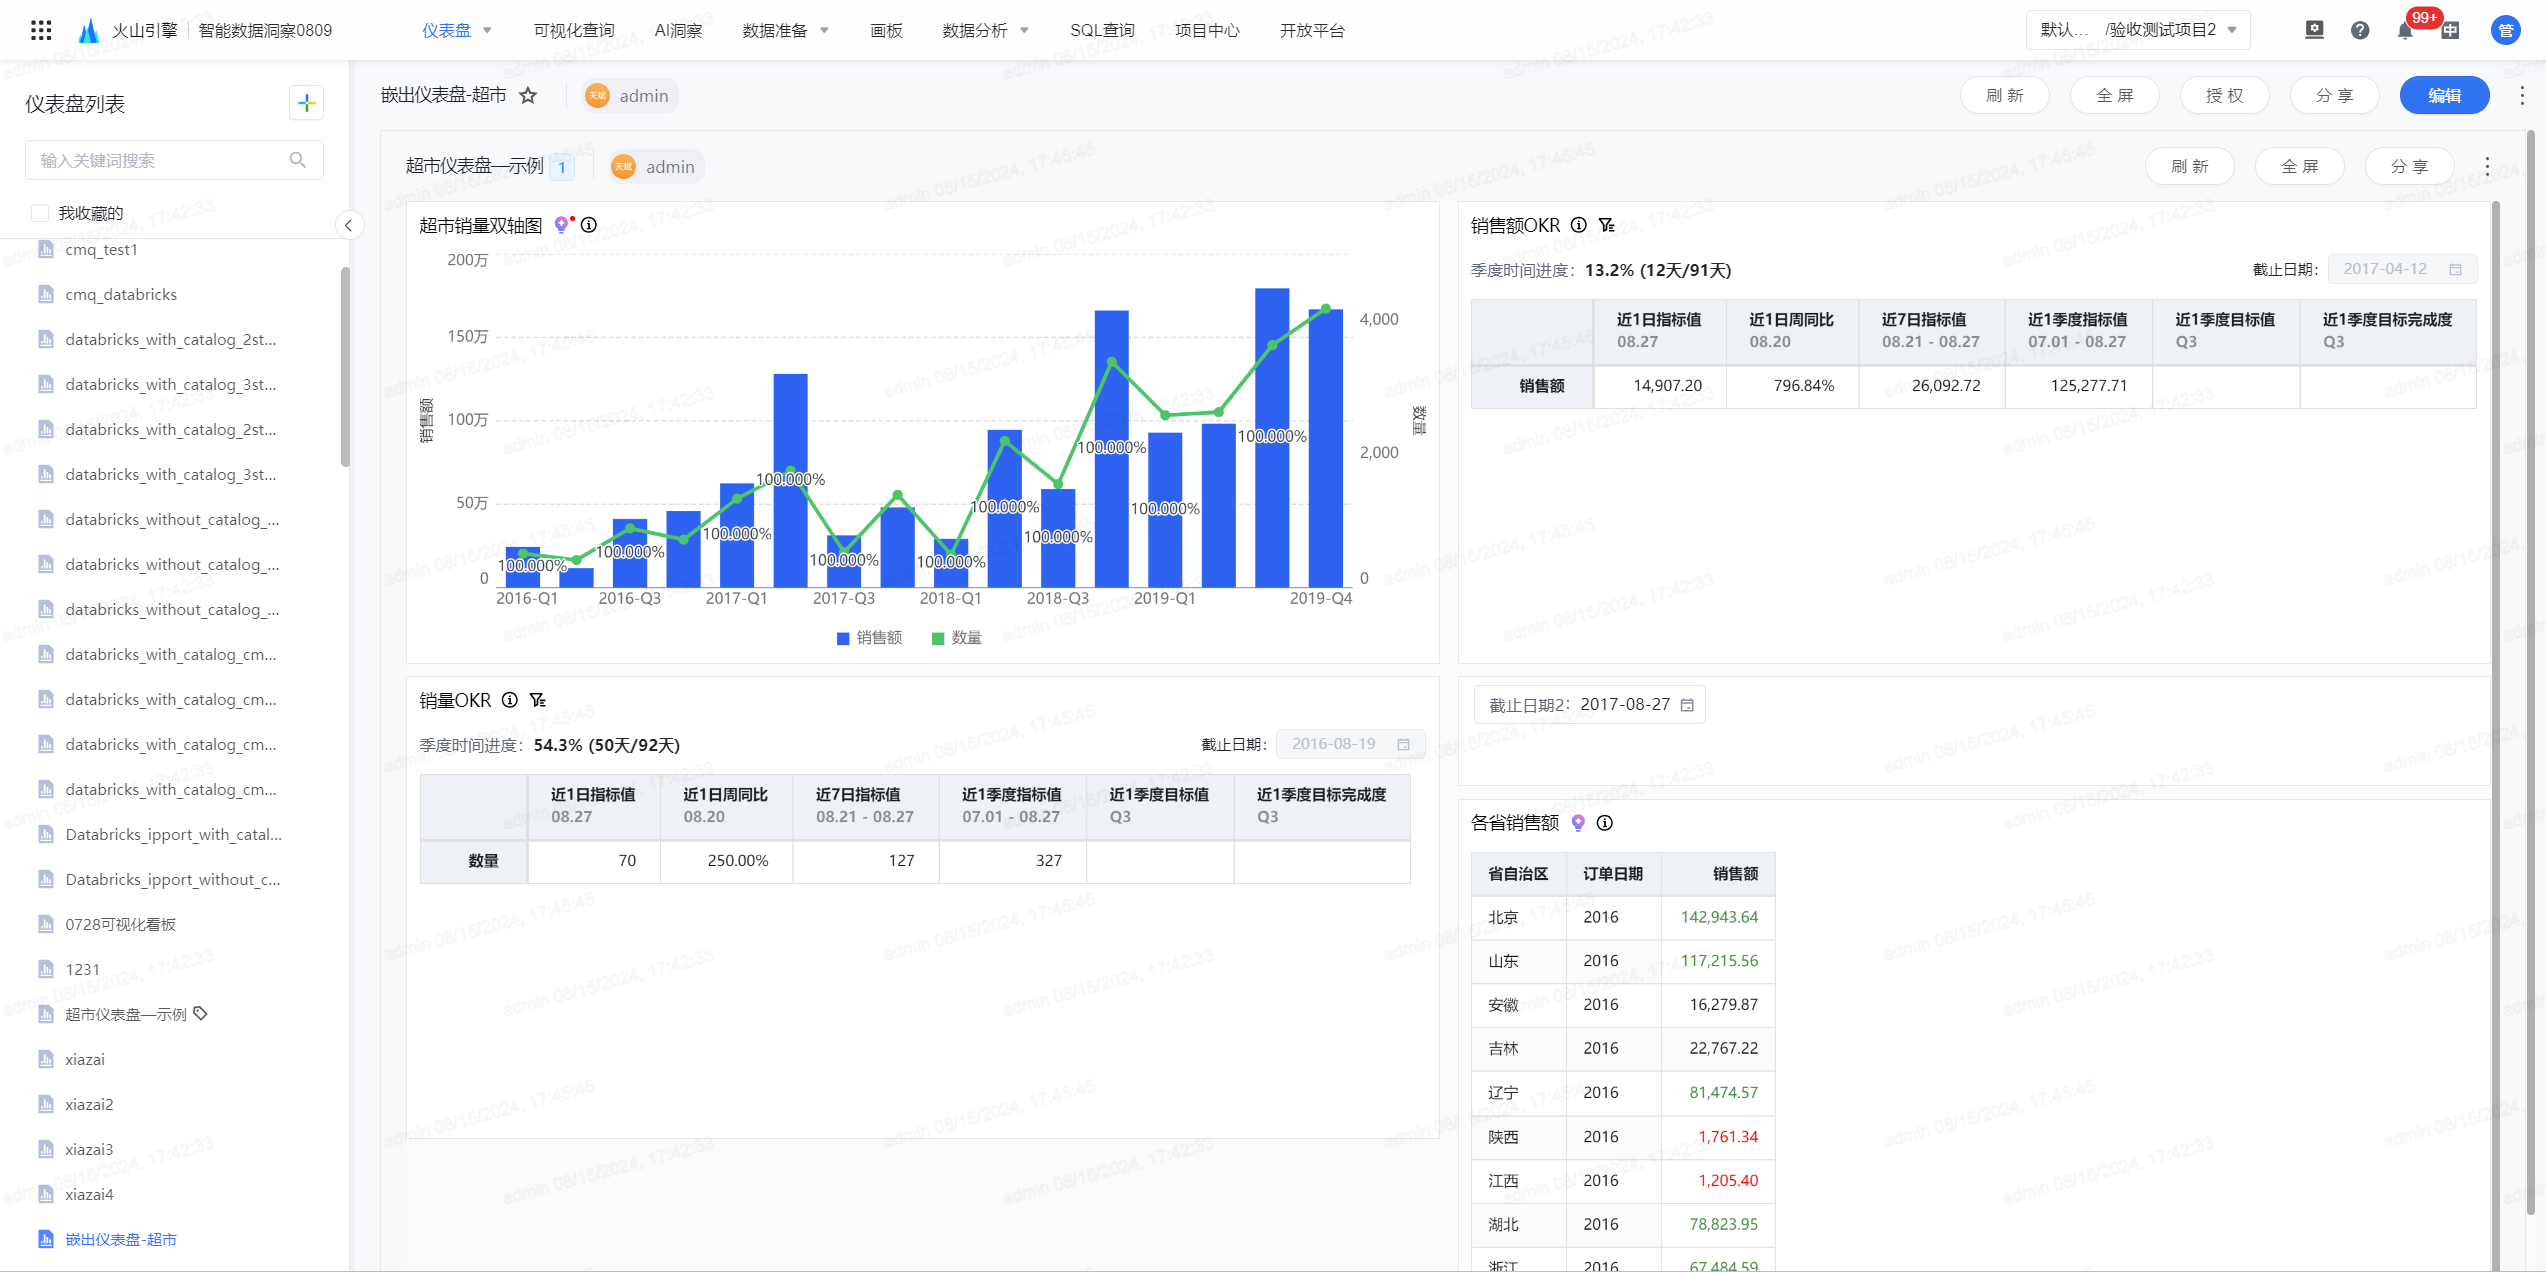Open the Databricks_ipport_with_catal... dashboard
Screen dimensions: 2546x1272
coord(174,834)
